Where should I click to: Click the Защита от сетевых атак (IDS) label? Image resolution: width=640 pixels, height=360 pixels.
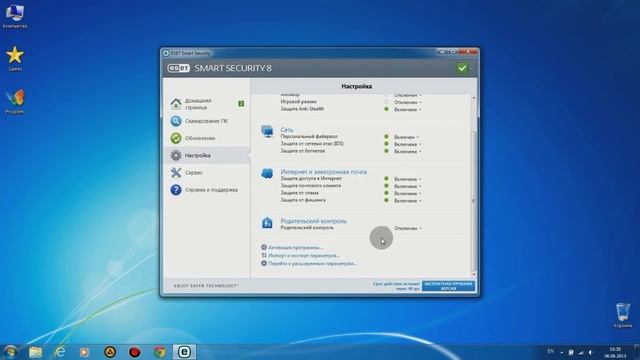pos(312,144)
